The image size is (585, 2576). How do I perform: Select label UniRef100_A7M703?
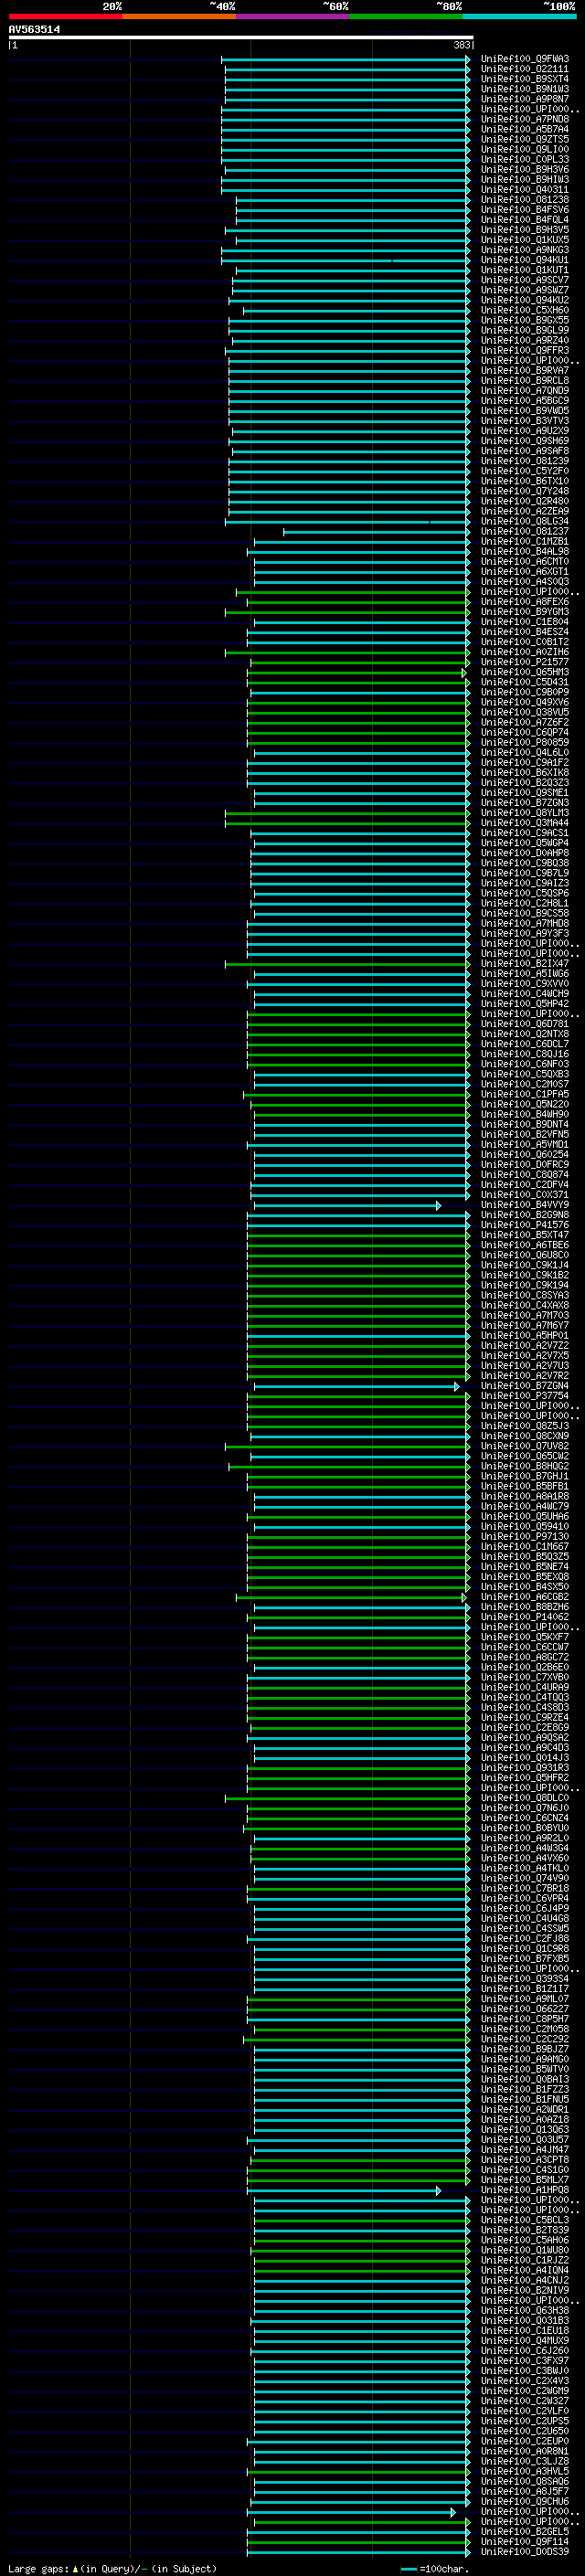[x=525, y=1315]
